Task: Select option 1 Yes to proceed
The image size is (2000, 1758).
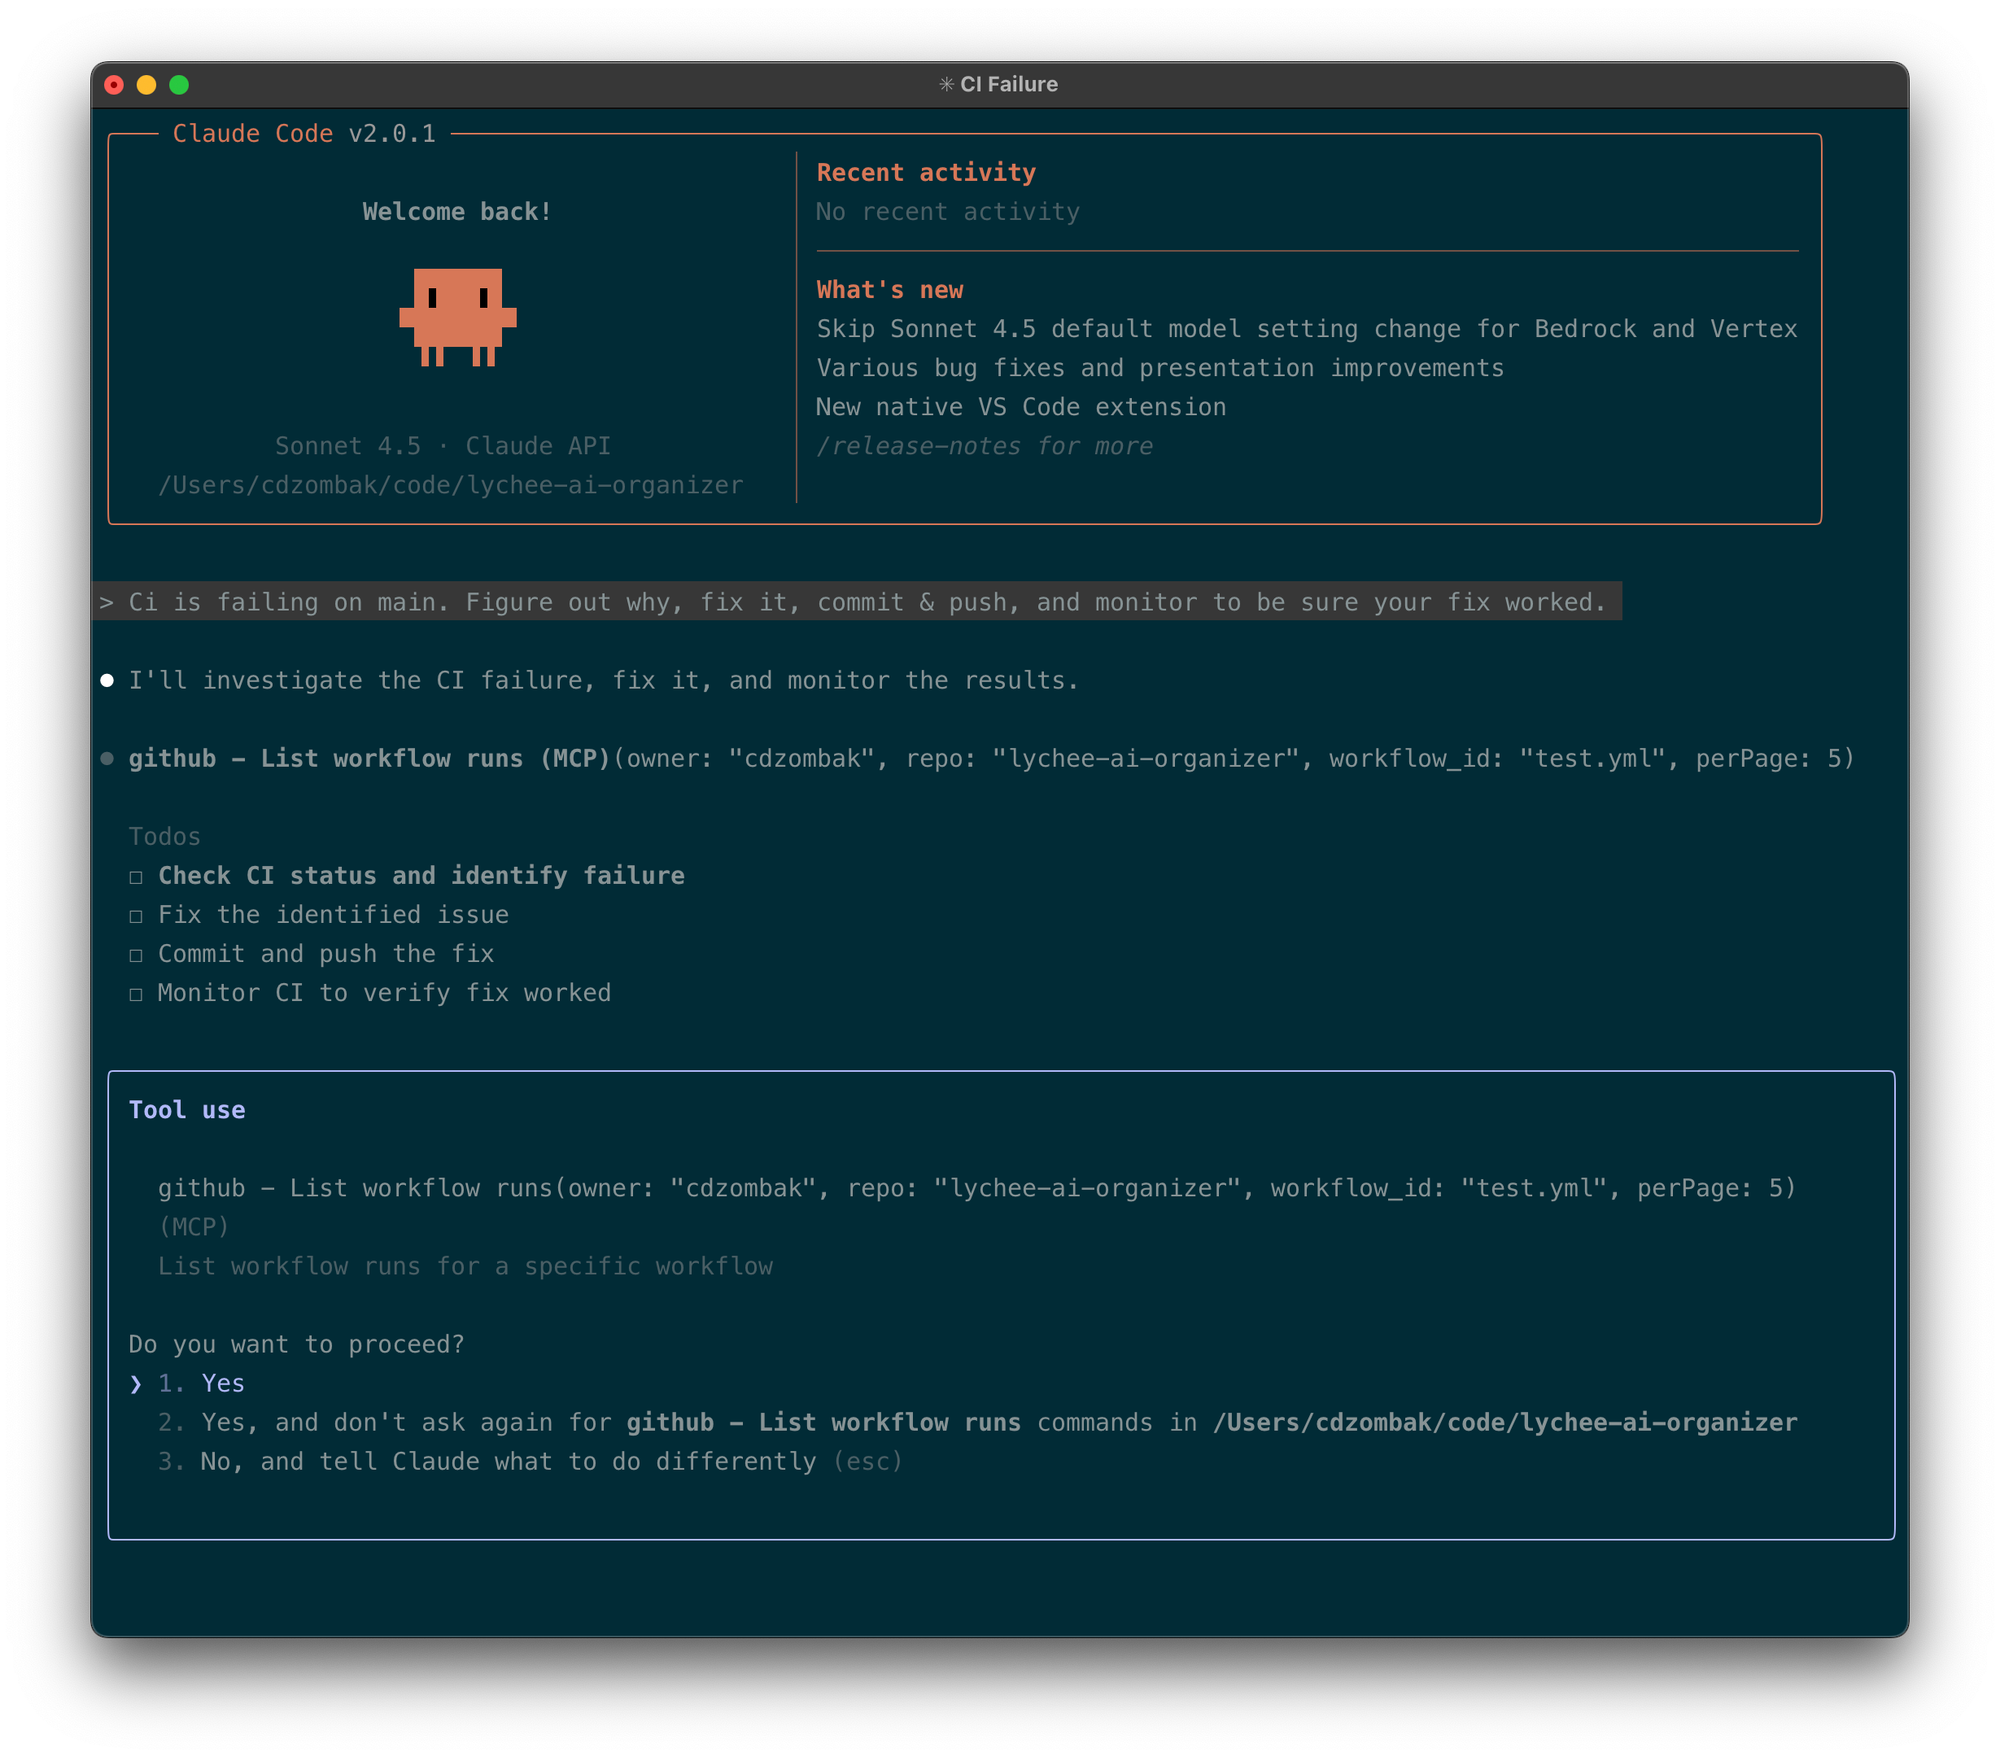Action: (222, 1383)
